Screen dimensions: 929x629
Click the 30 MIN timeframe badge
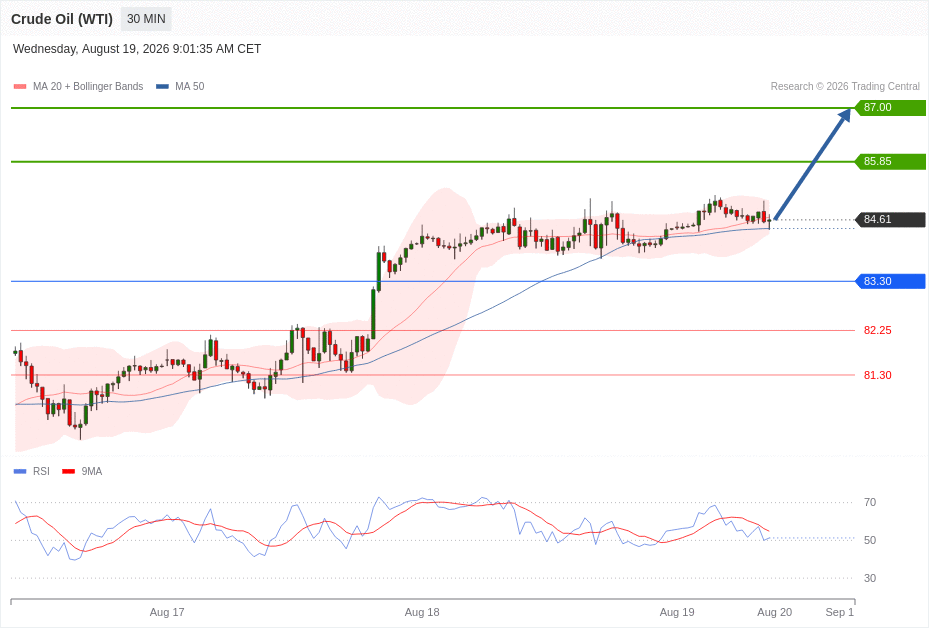[146, 19]
